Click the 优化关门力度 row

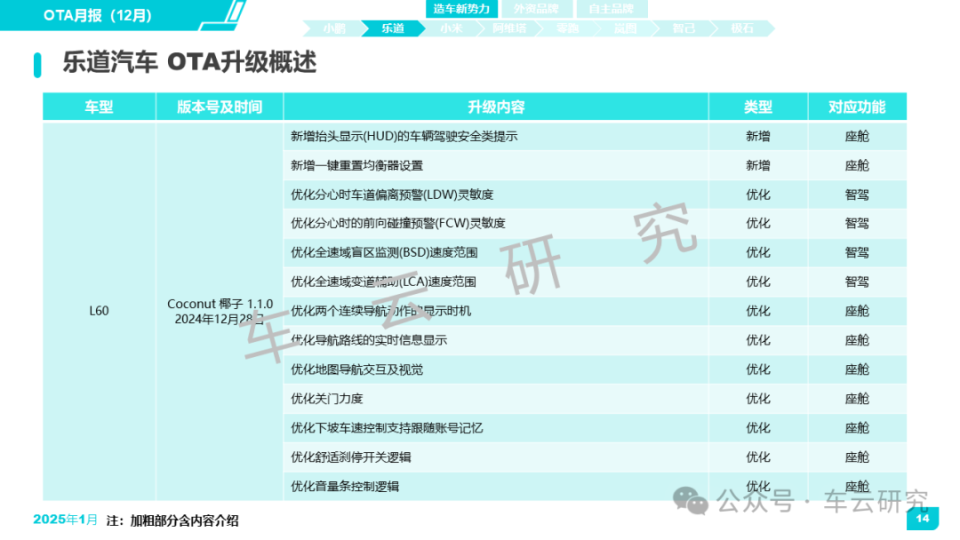pyautogui.click(x=496, y=399)
